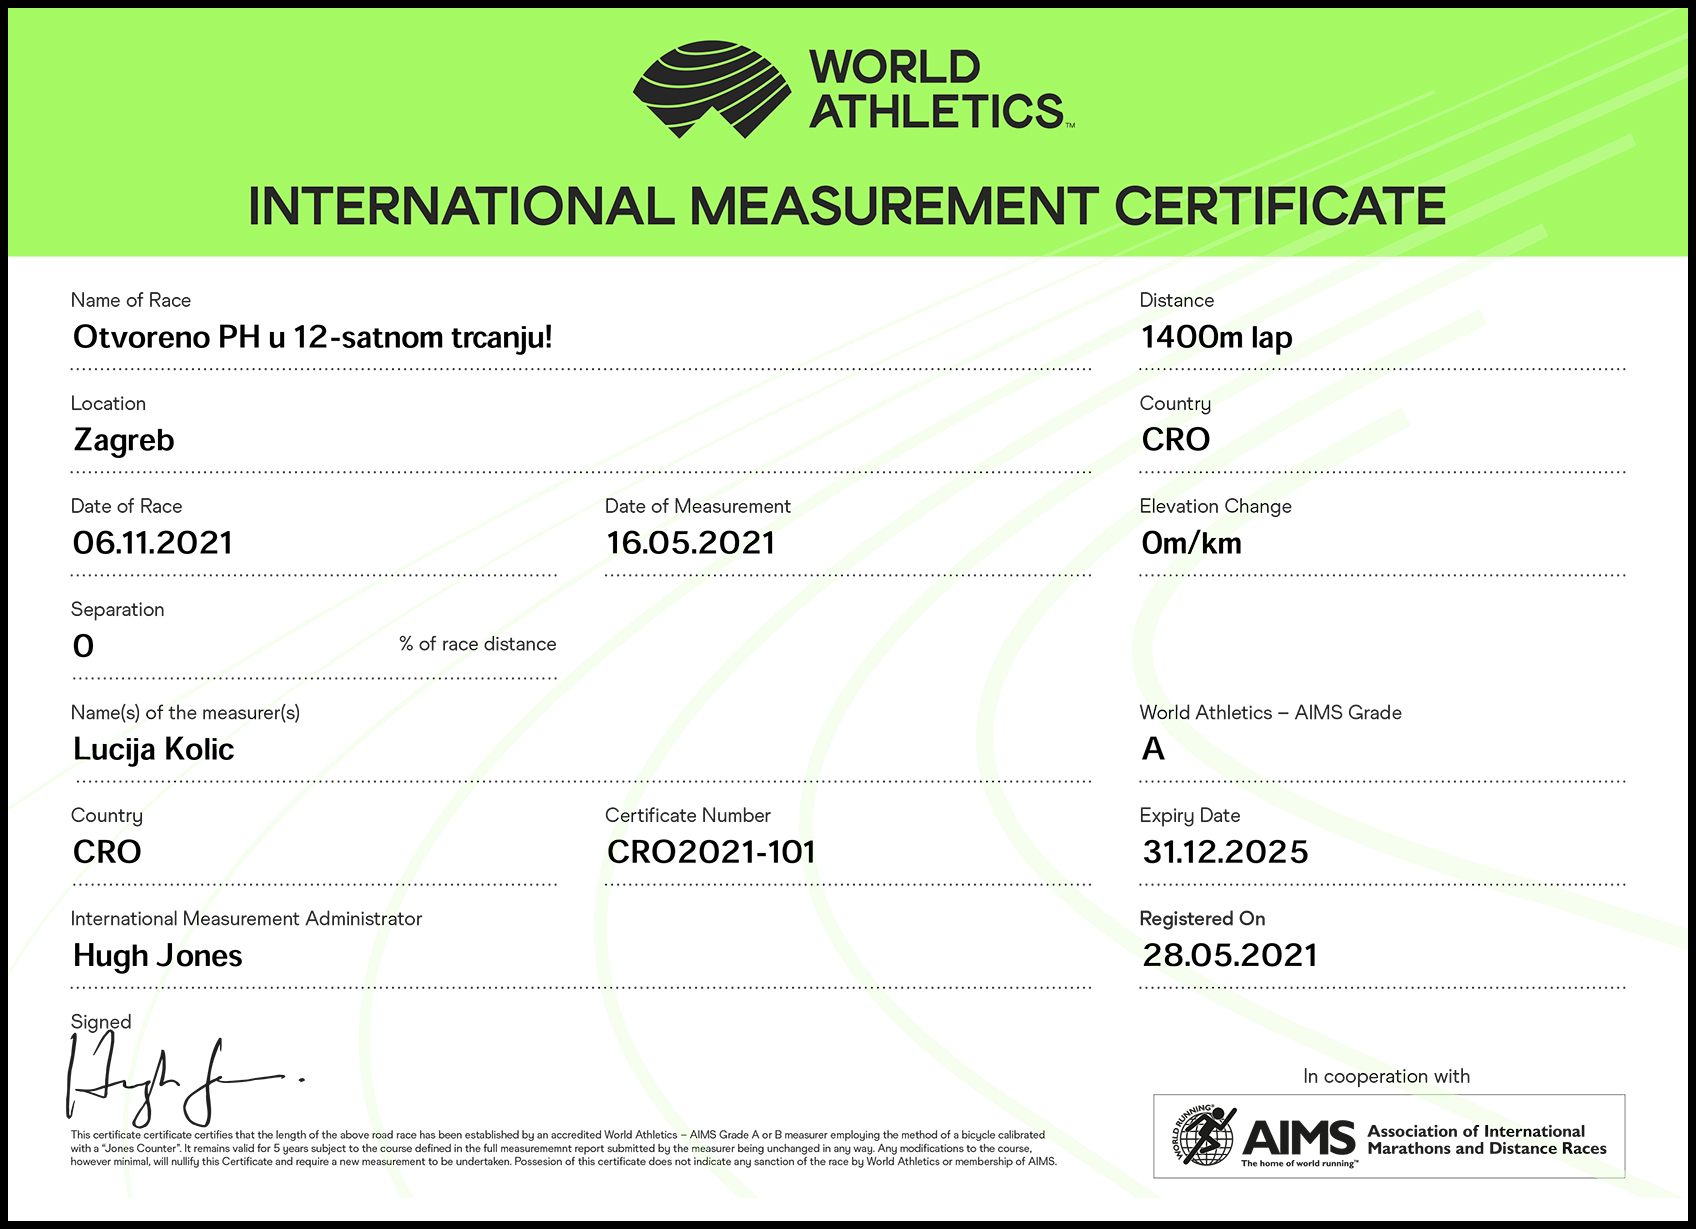Click the 'Distance' label
The image size is (1696, 1229).
point(1177,300)
